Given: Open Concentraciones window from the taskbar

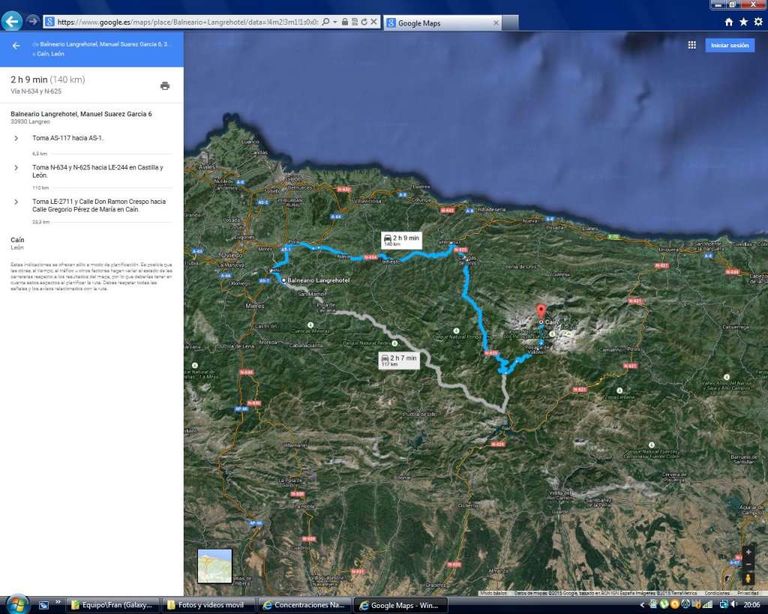Looking at the screenshot, I should click(305, 605).
